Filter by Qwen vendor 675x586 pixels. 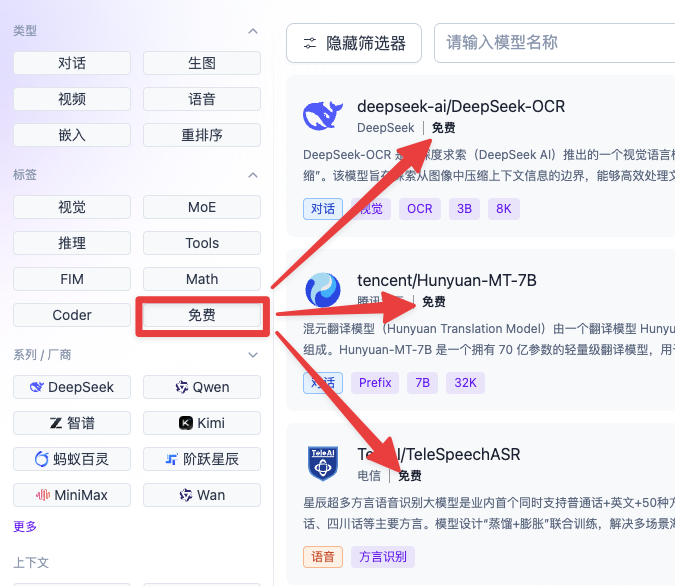point(202,387)
